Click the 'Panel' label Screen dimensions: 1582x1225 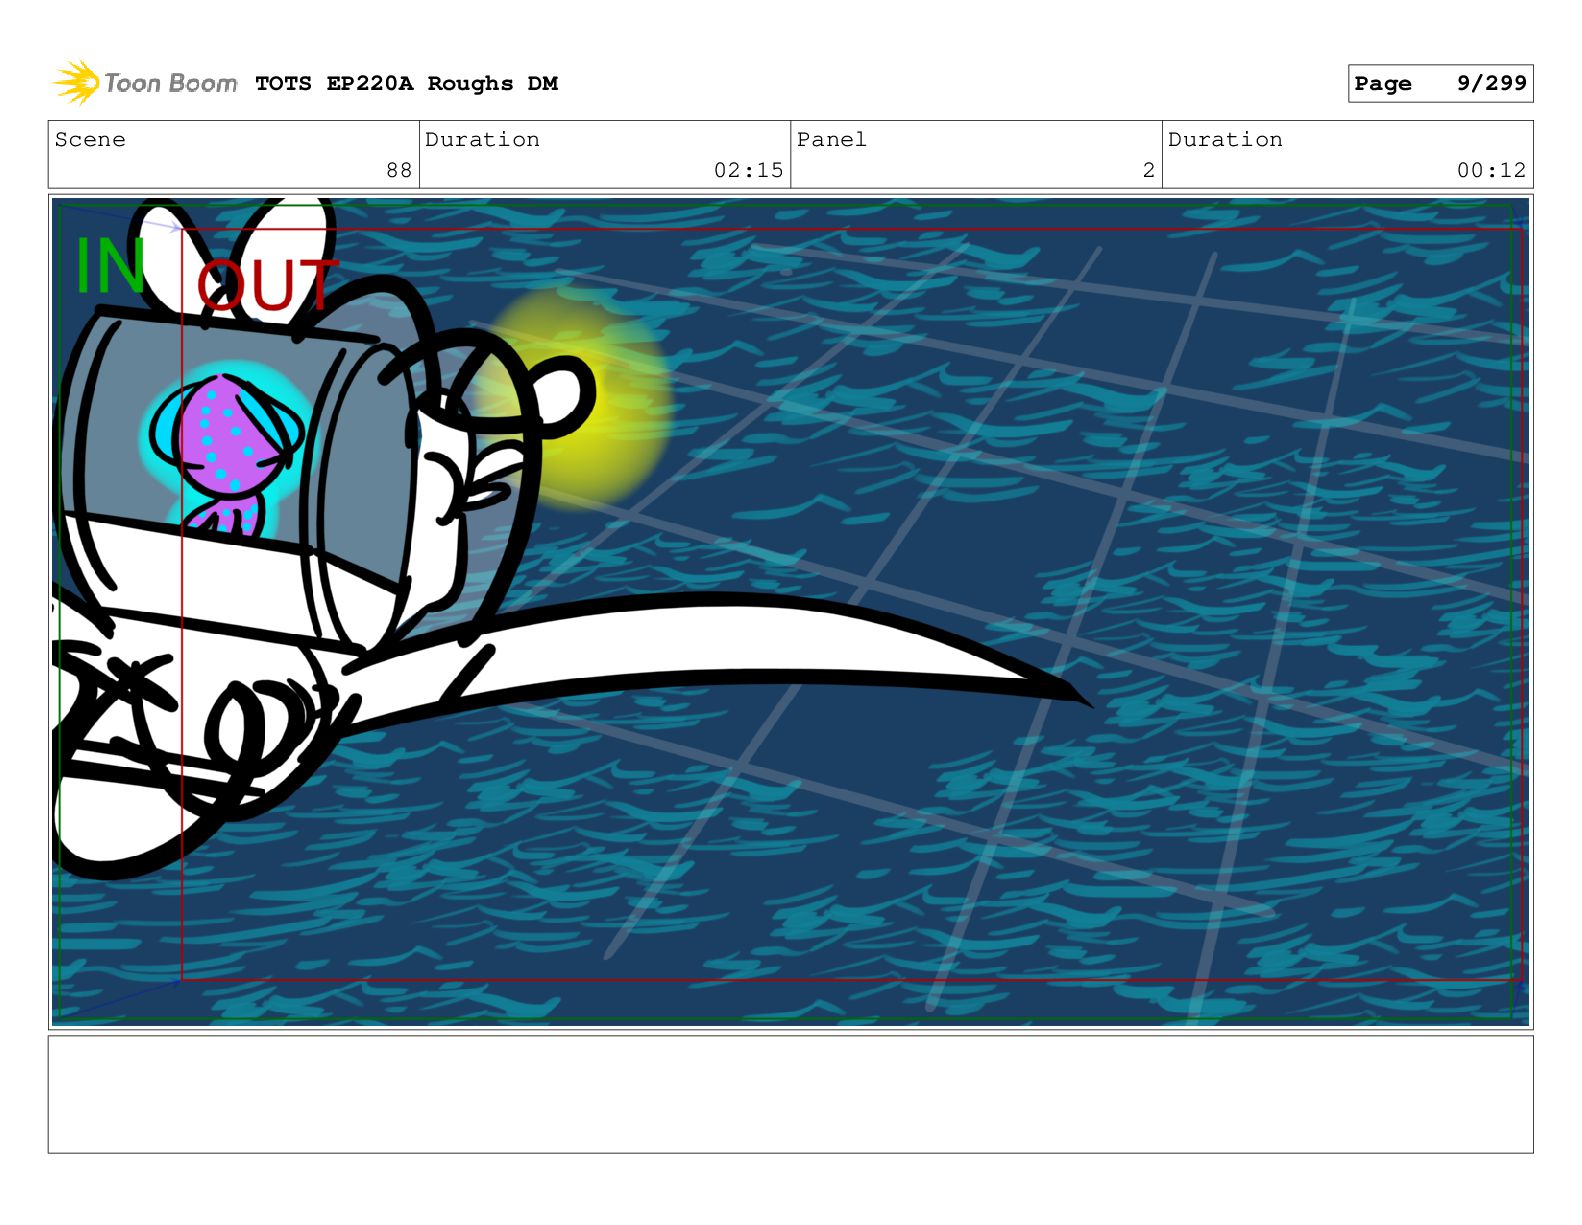832,140
